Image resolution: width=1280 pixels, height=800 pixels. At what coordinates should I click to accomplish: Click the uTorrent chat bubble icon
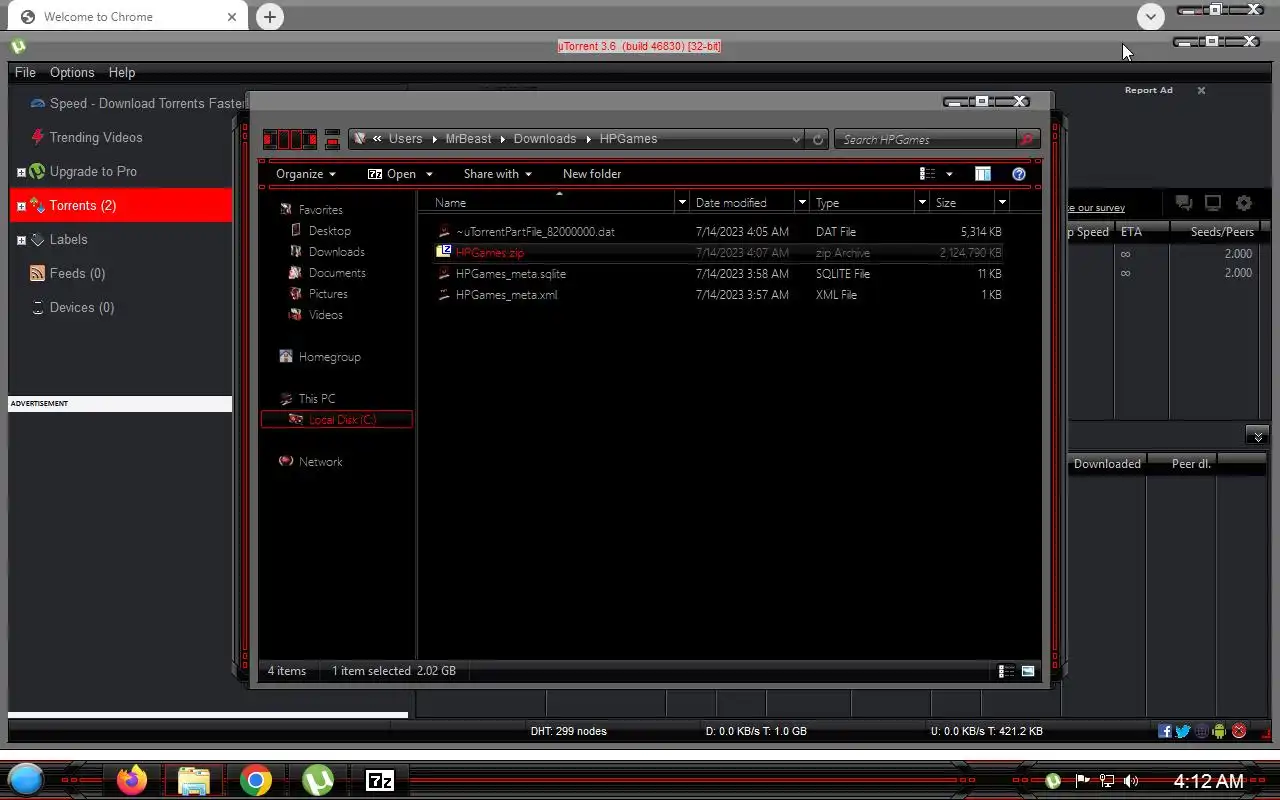click(x=1184, y=203)
